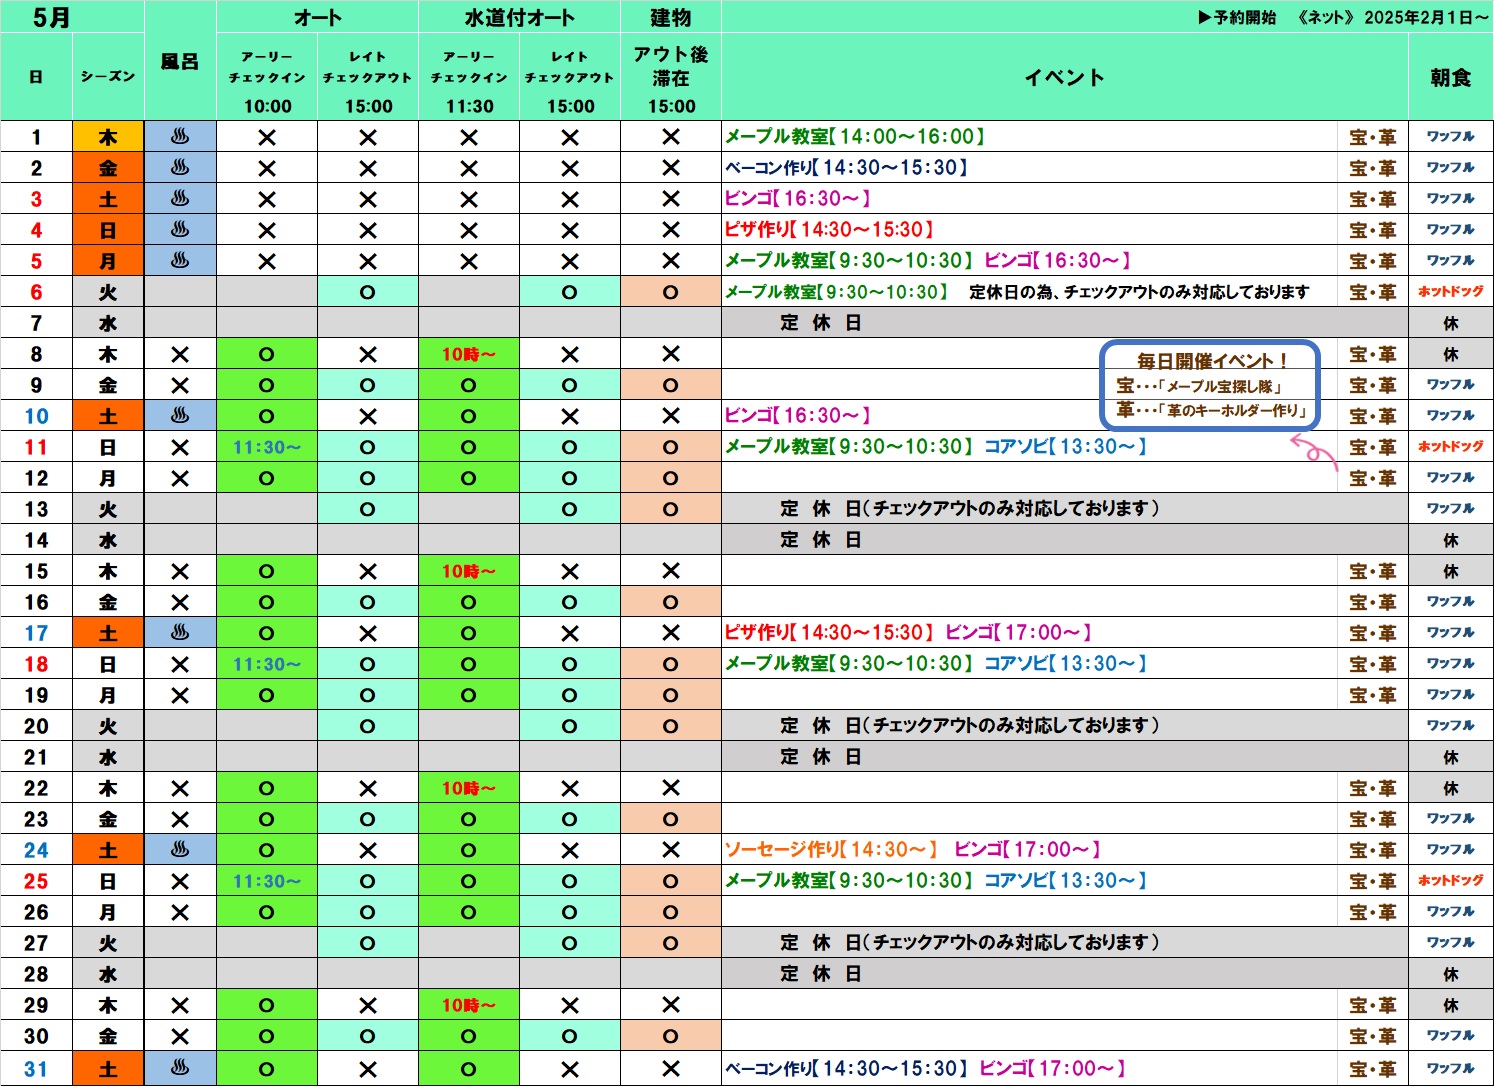1494x1086 pixels.
Task: Click the bath icon for May 1
Action: click(180, 136)
